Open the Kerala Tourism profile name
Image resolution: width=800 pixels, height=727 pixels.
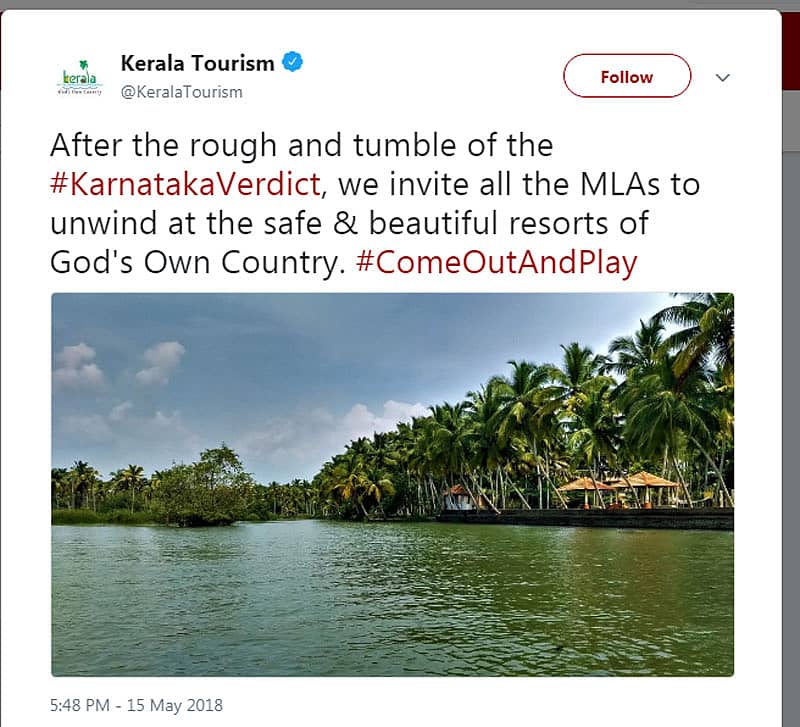coord(197,63)
